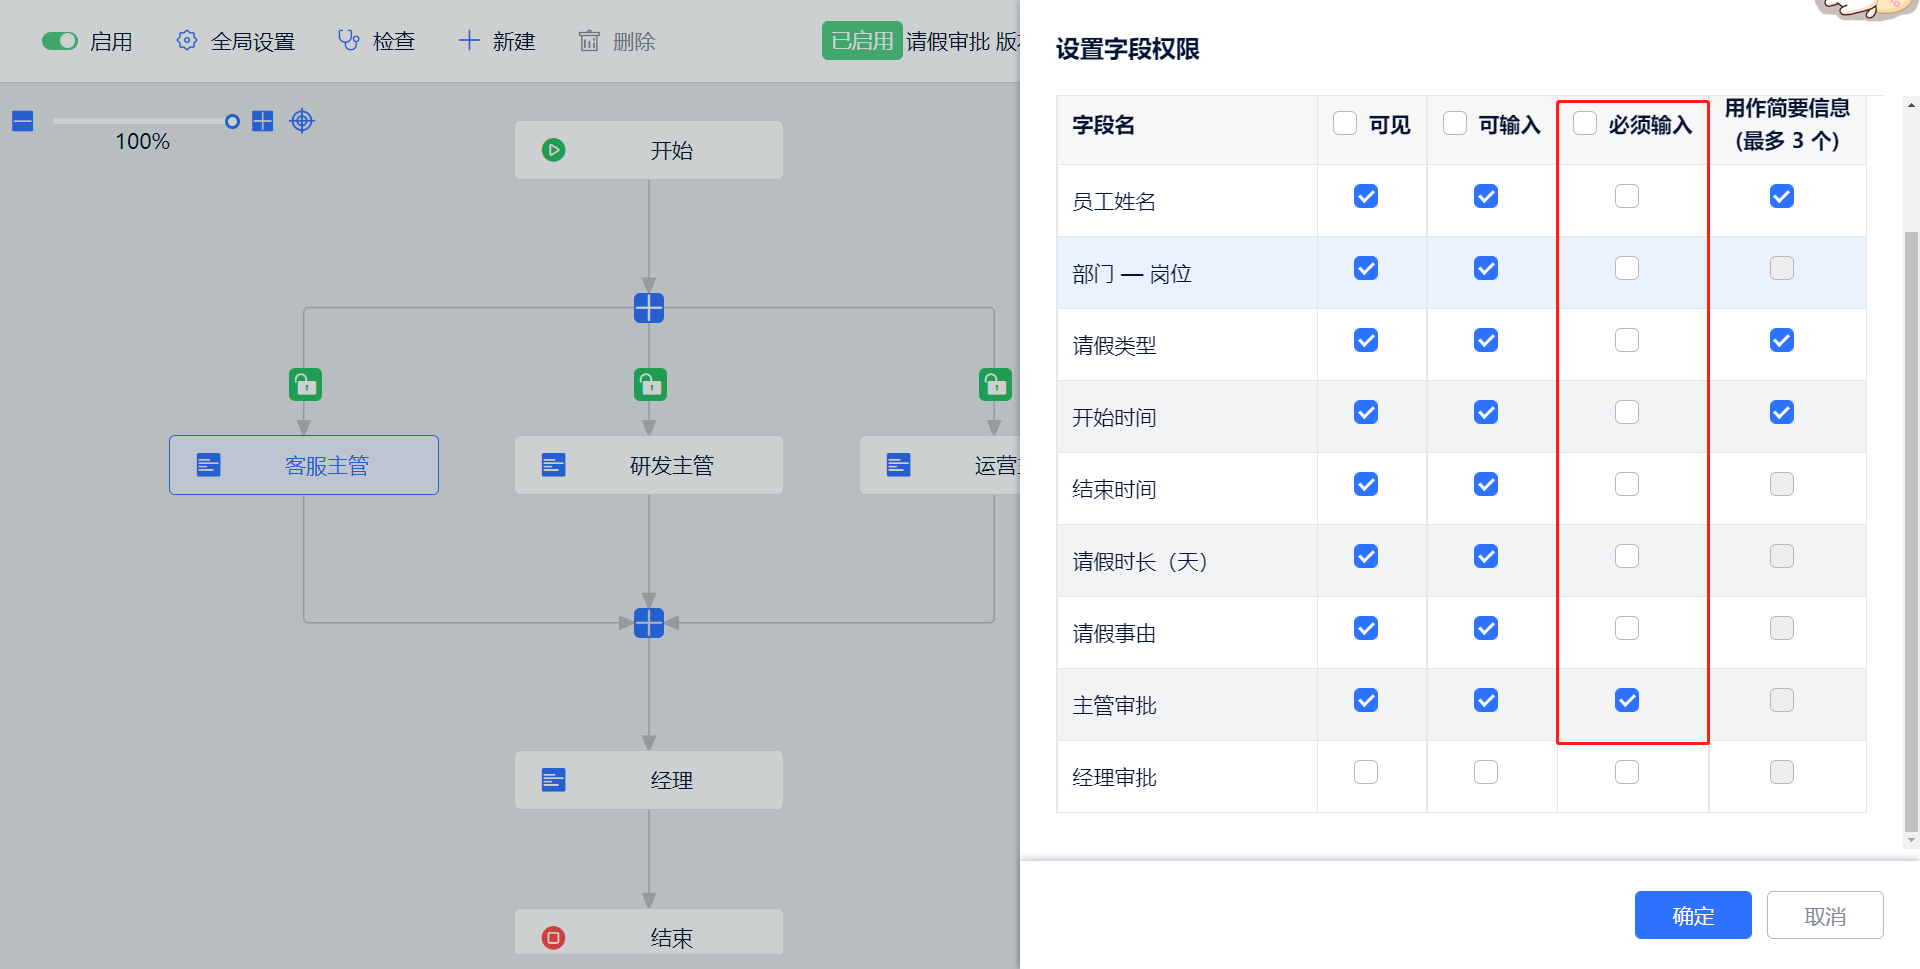The height and width of the screenshot is (969, 1920).
Task: Uncheck 用作简要信息 for 请假类型
Action: 1782,340
